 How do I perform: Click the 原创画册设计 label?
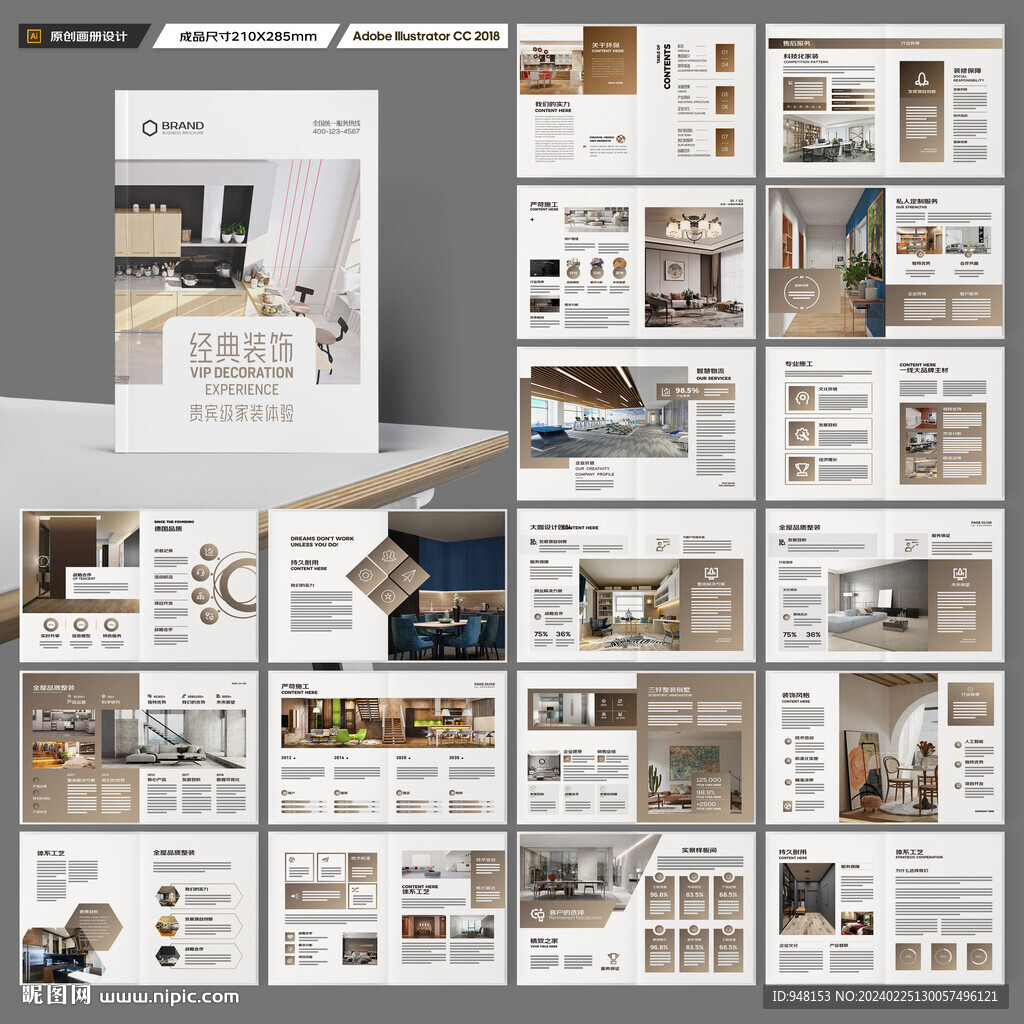[88, 37]
